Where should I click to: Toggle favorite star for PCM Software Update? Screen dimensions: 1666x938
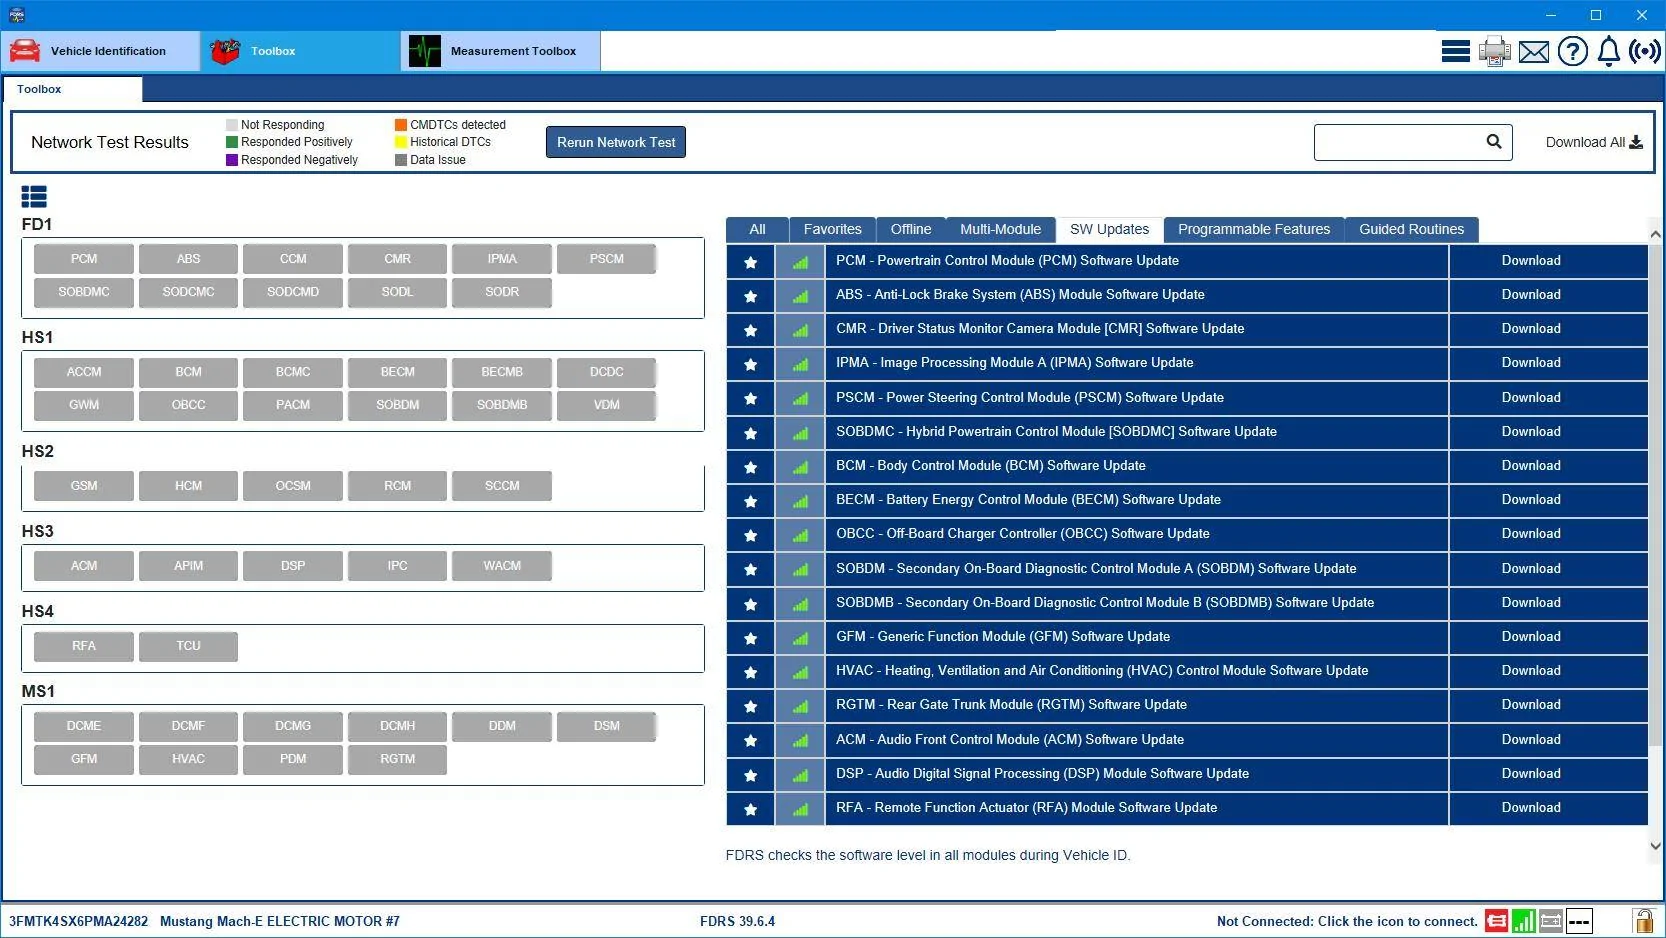tap(750, 262)
